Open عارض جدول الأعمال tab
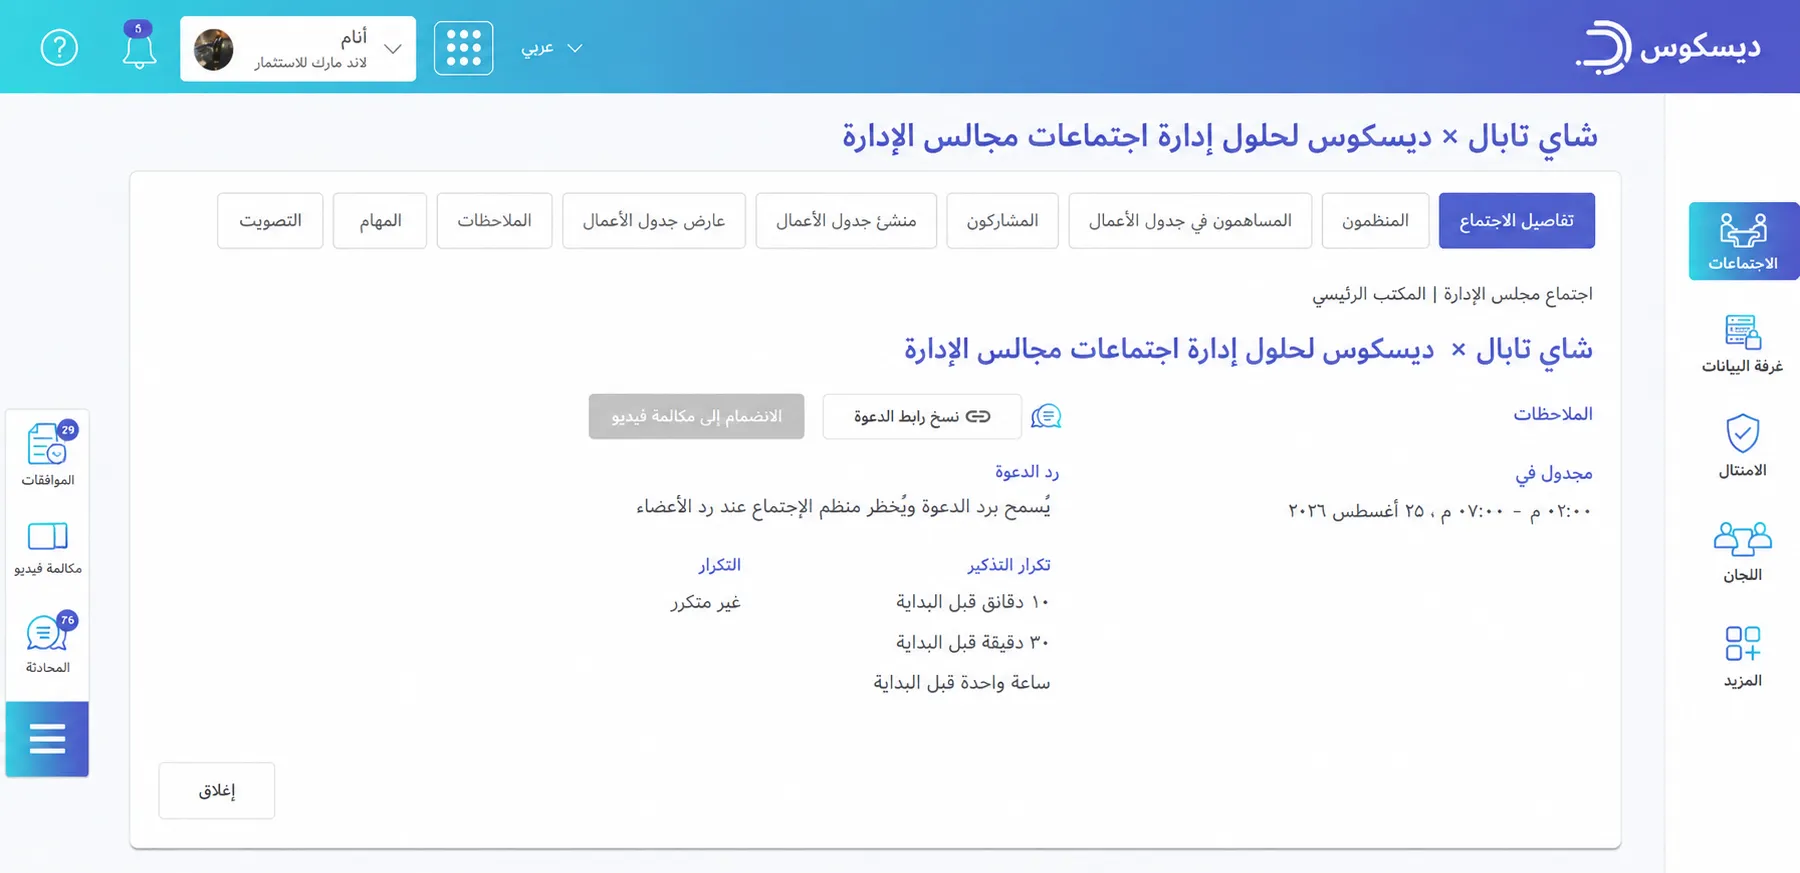Viewport: 1800px width, 873px height. tap(654, 220)
